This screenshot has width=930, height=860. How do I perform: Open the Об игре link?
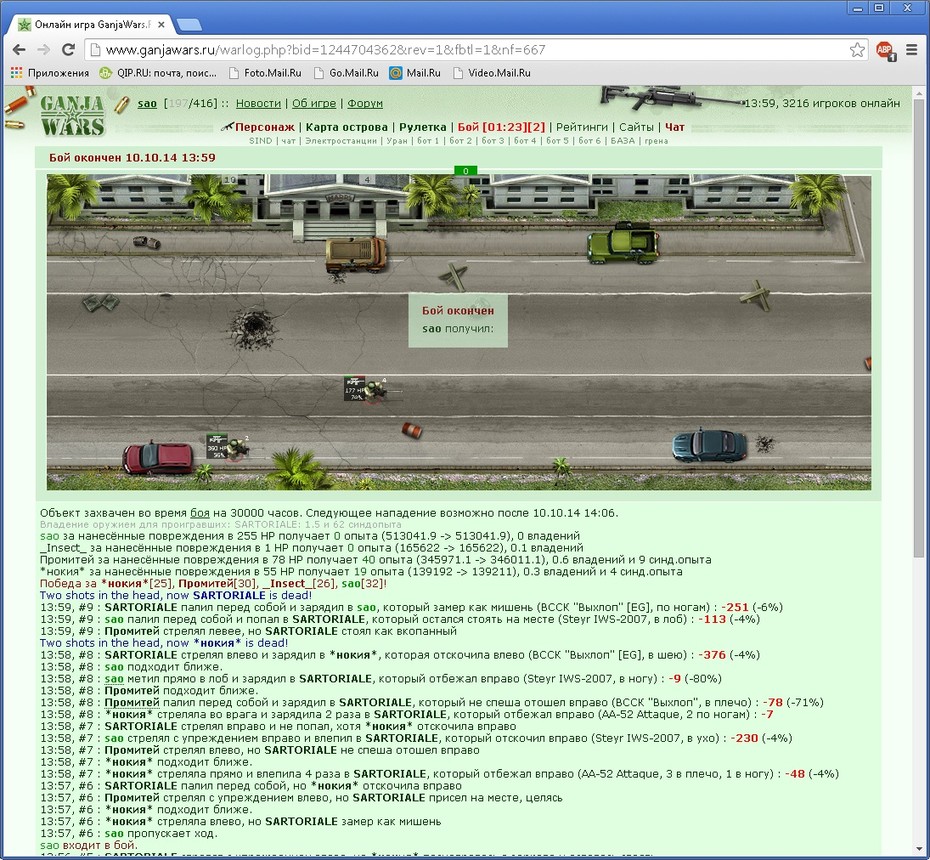pyautogui.click(x=314, y=104)
